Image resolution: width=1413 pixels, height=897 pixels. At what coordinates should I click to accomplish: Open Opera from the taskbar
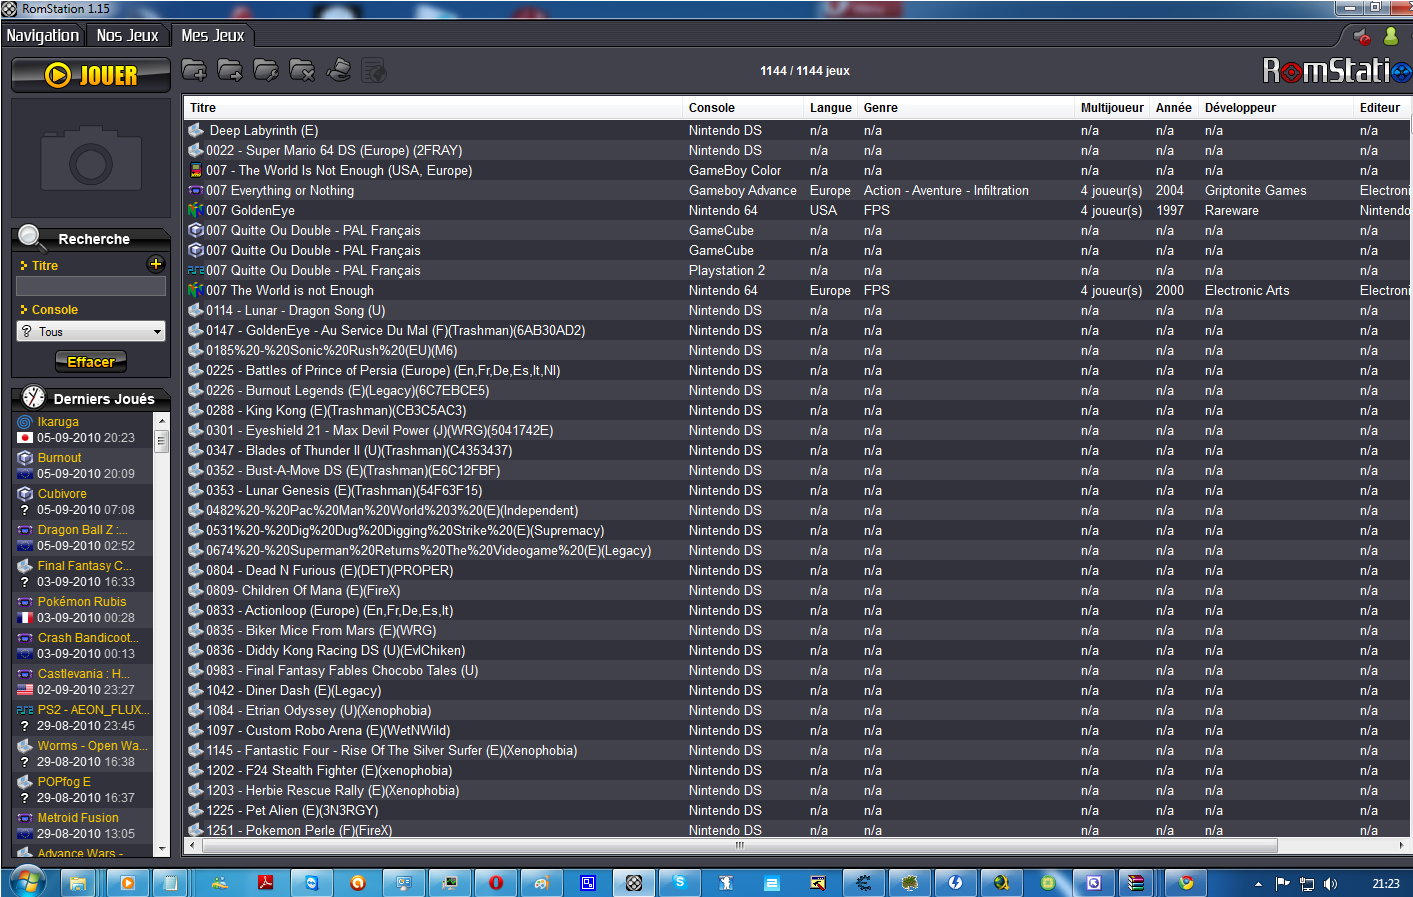496,883
